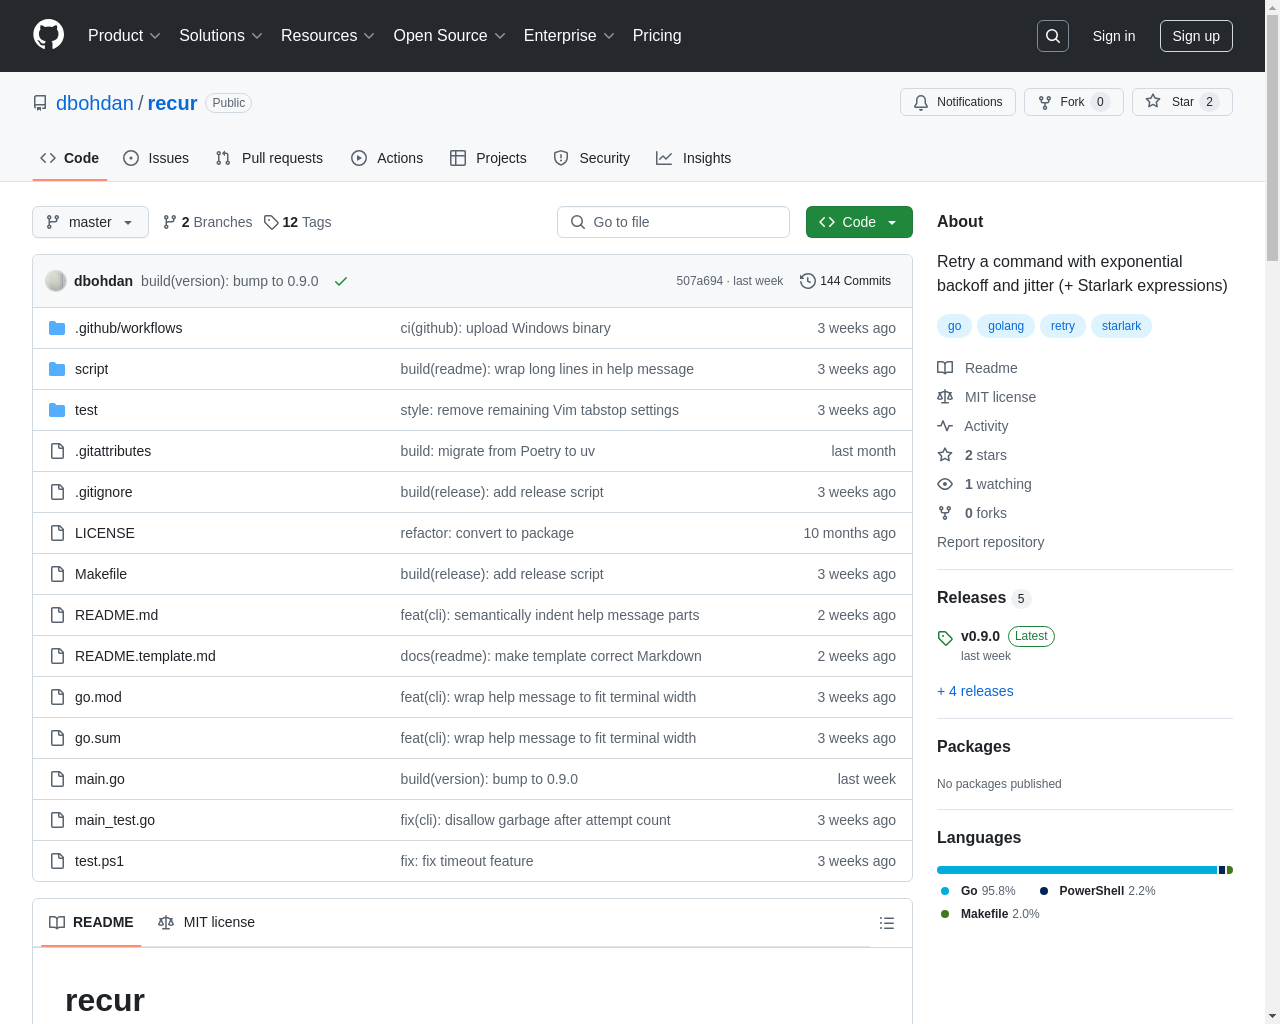Open the MIT license link in About

[986, 397]
